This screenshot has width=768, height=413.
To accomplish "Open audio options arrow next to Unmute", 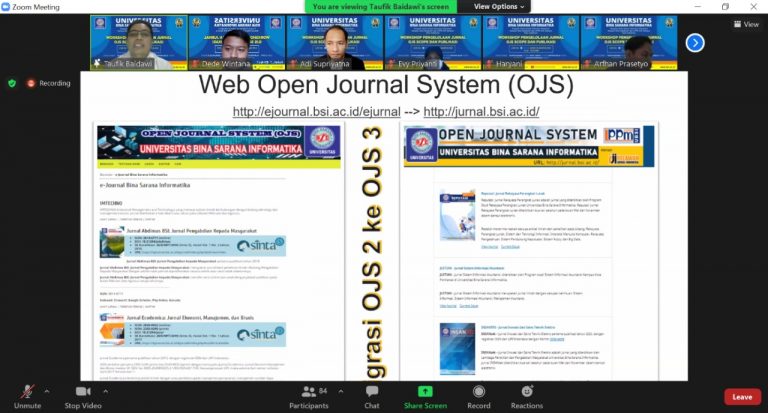I will tap(47, 391).
